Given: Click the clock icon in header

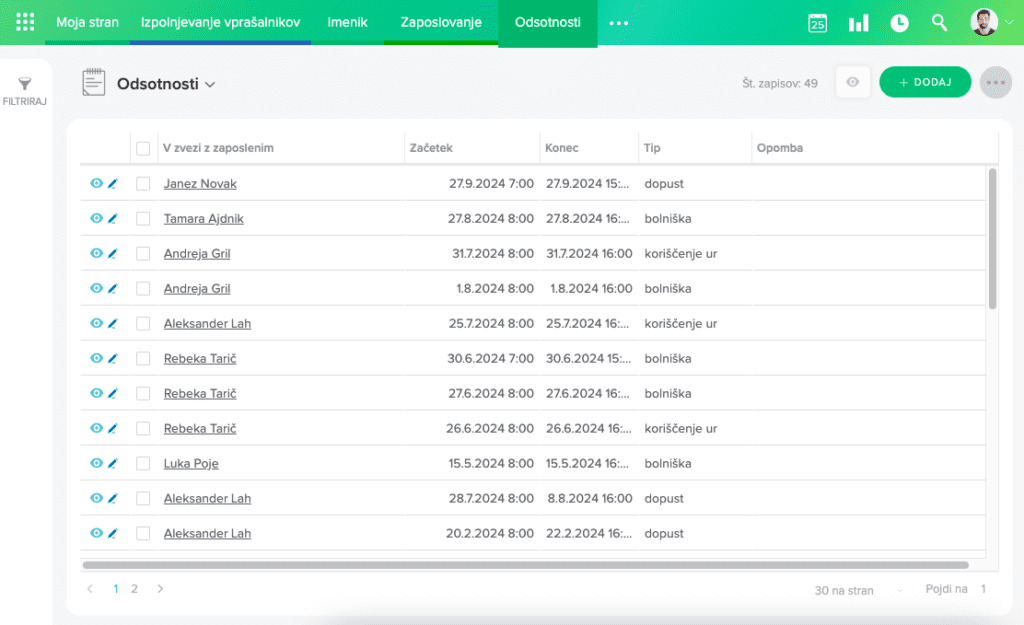Looking at the screenshot, I should (899, 23).
